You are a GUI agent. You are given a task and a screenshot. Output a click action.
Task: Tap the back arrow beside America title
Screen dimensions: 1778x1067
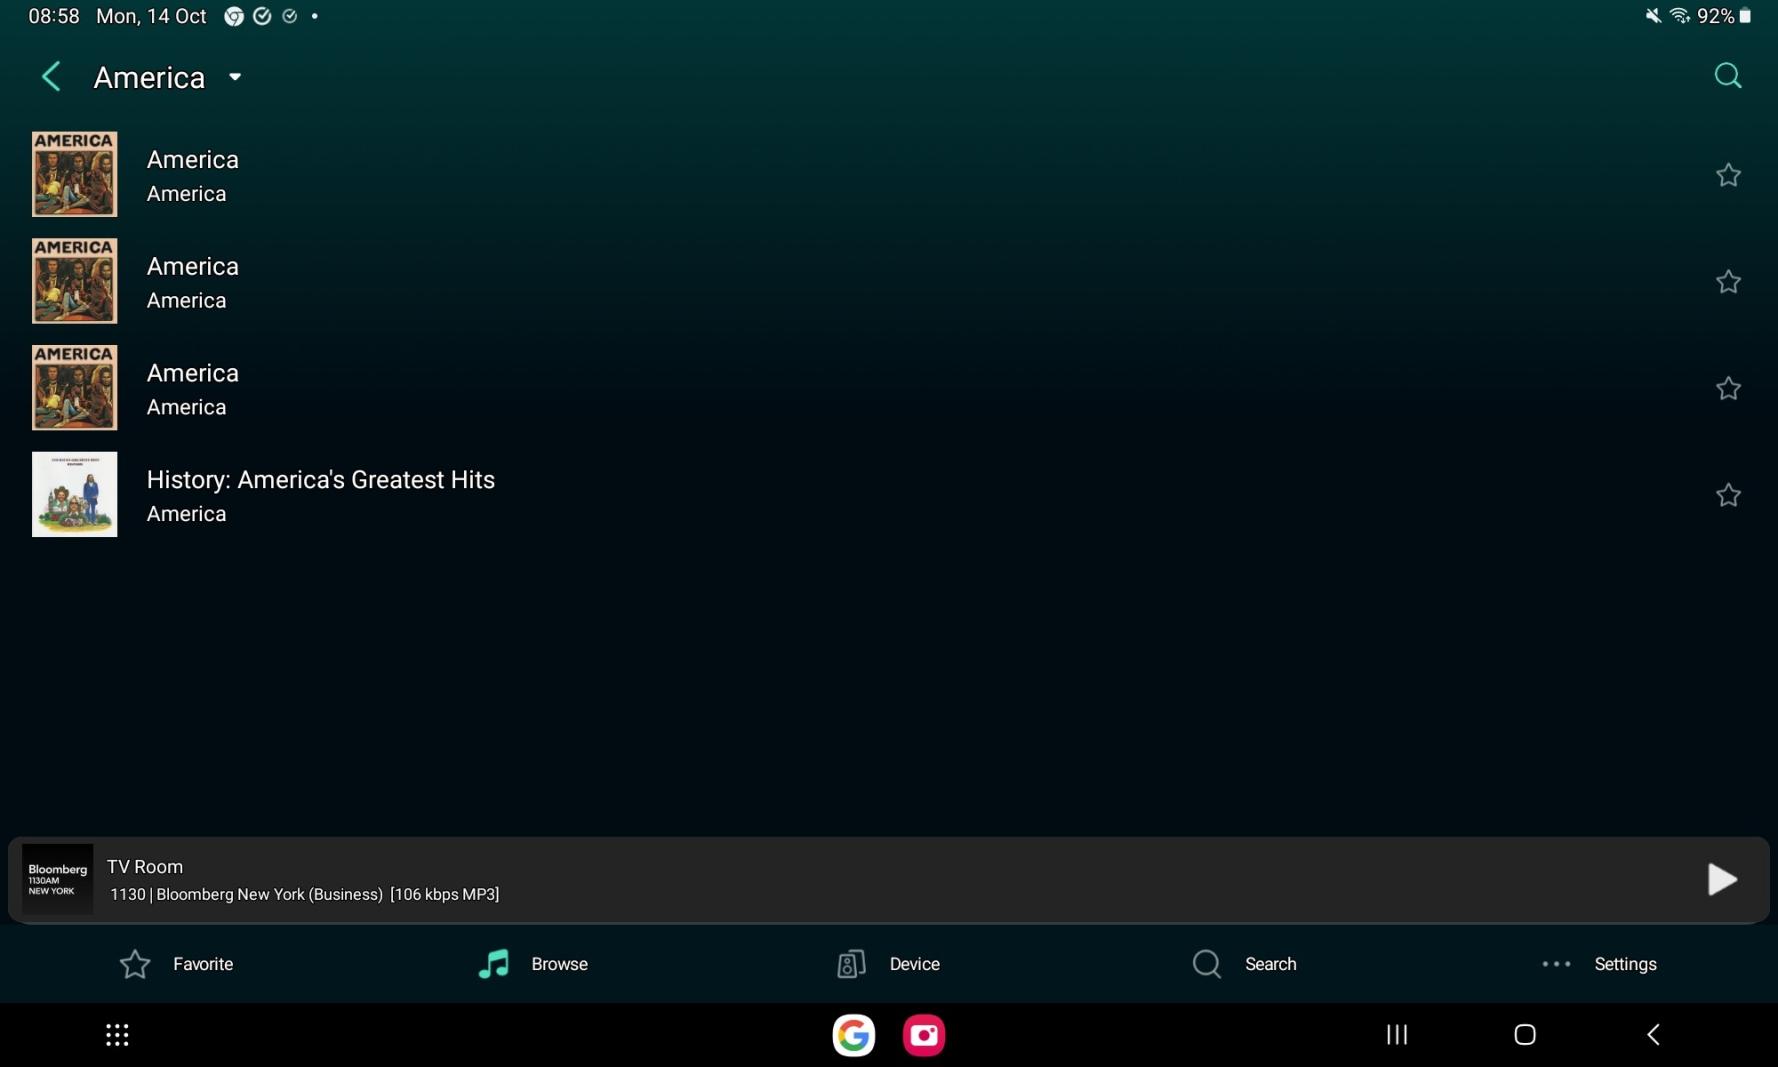point(51,77)
